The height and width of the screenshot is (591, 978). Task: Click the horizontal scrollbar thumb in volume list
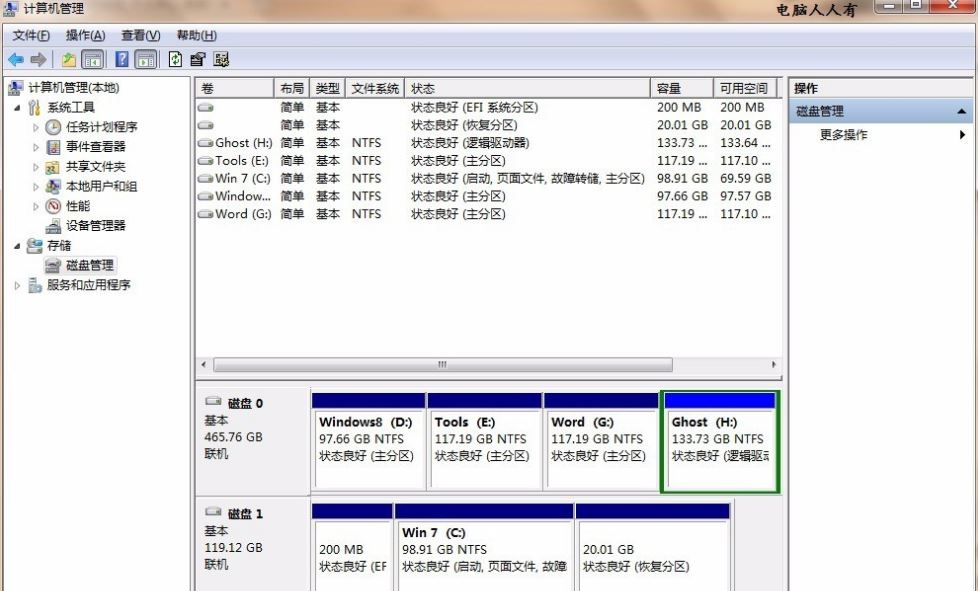[x=443, y=365]
